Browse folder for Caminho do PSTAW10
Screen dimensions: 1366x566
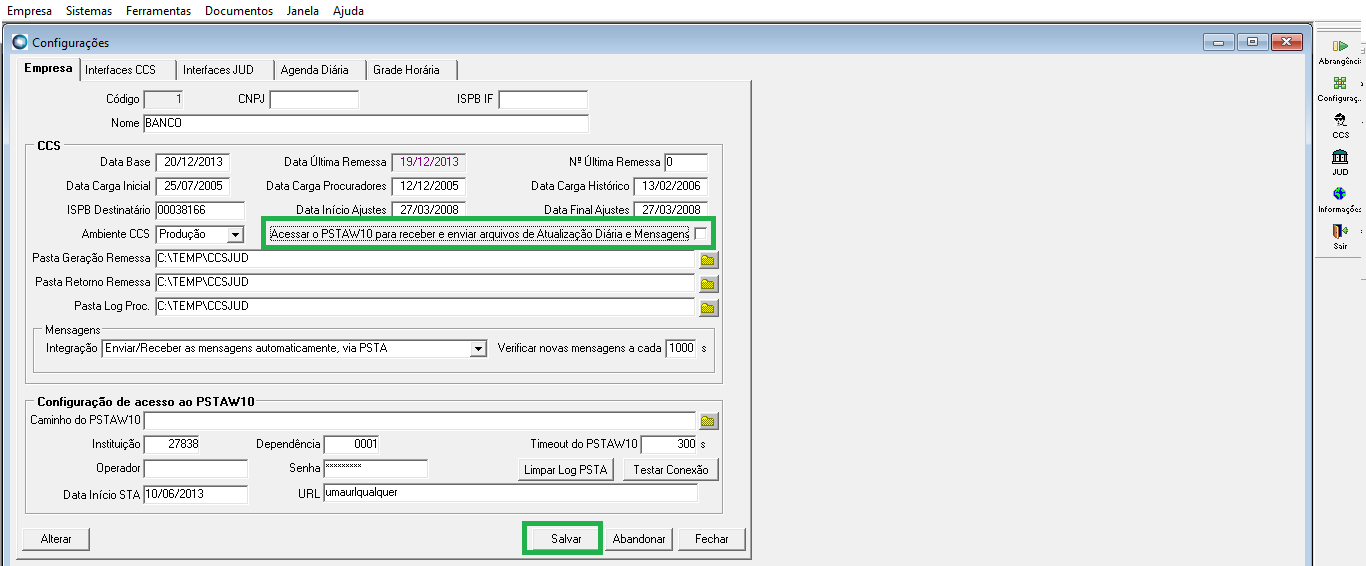(x=709, y=421)
